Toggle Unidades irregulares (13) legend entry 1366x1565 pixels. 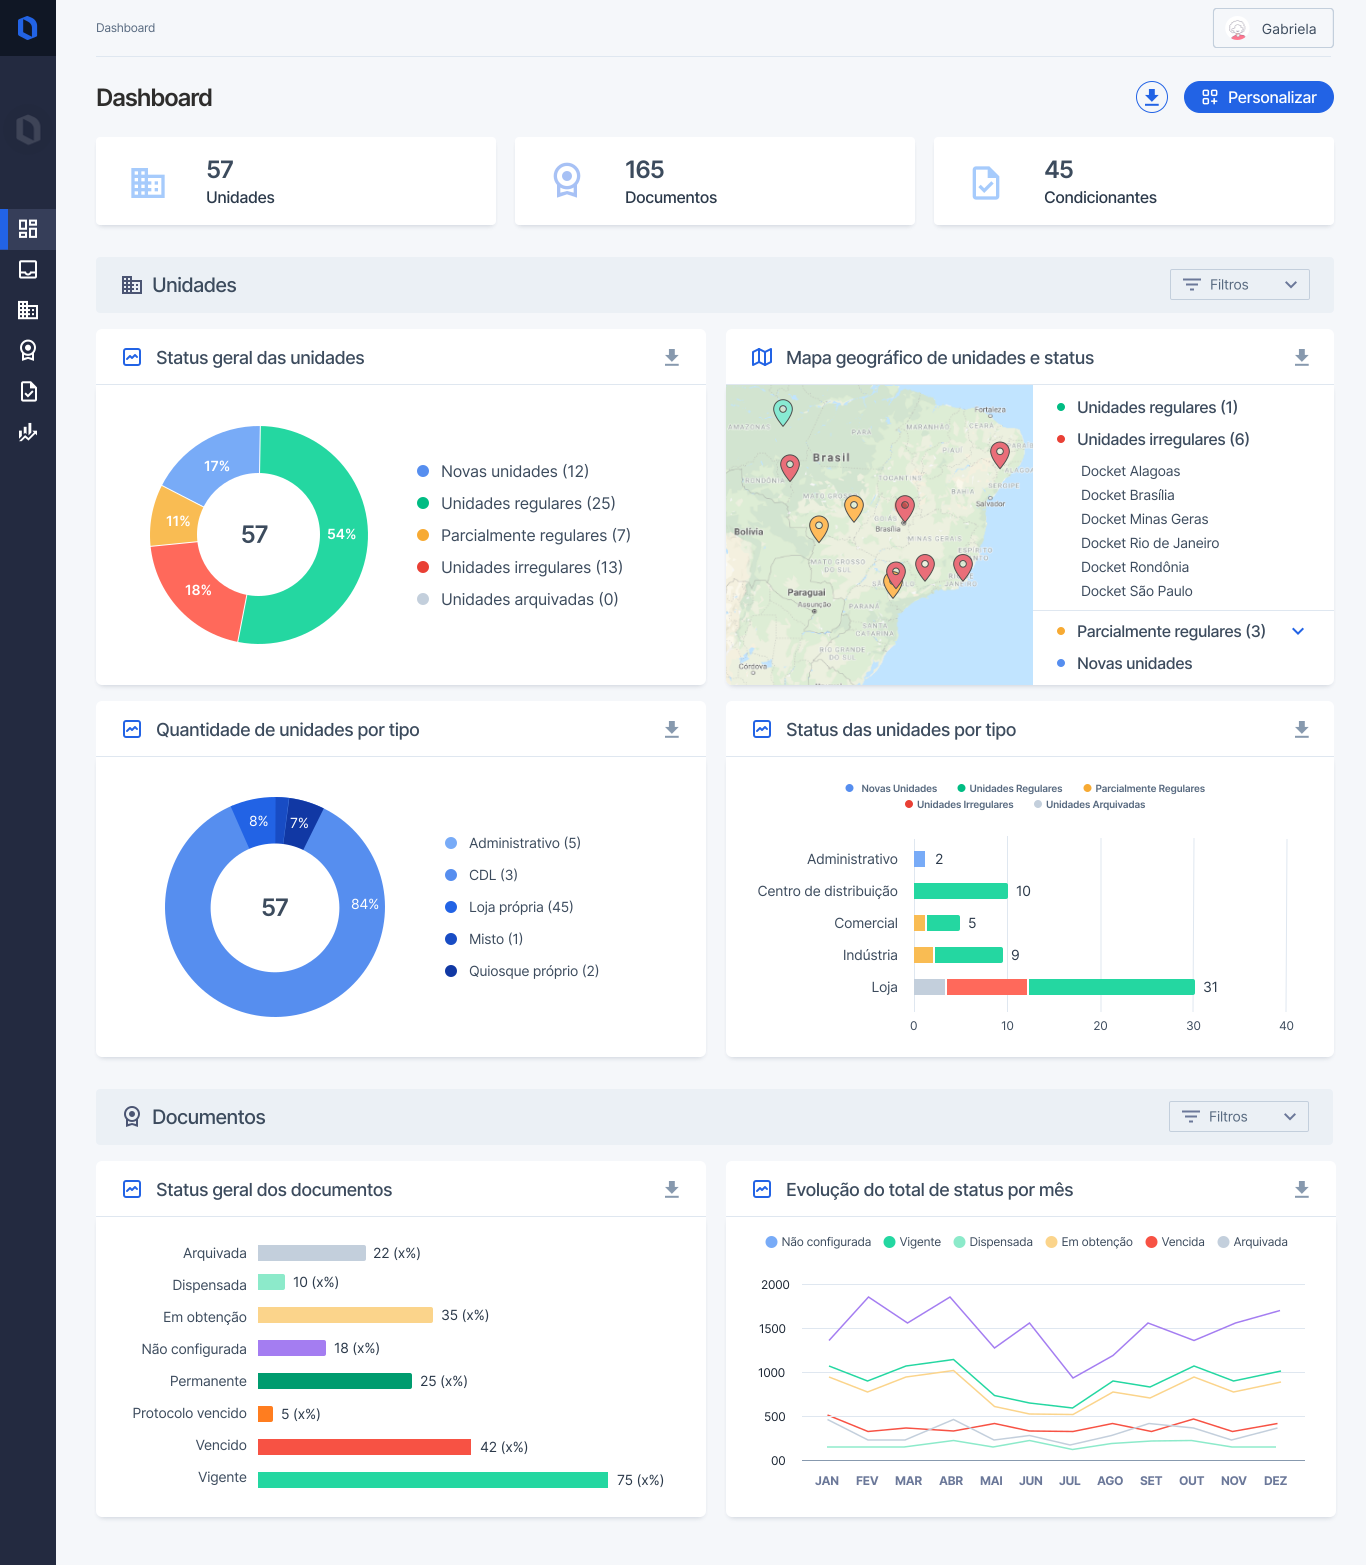click(x=520, y=567)
